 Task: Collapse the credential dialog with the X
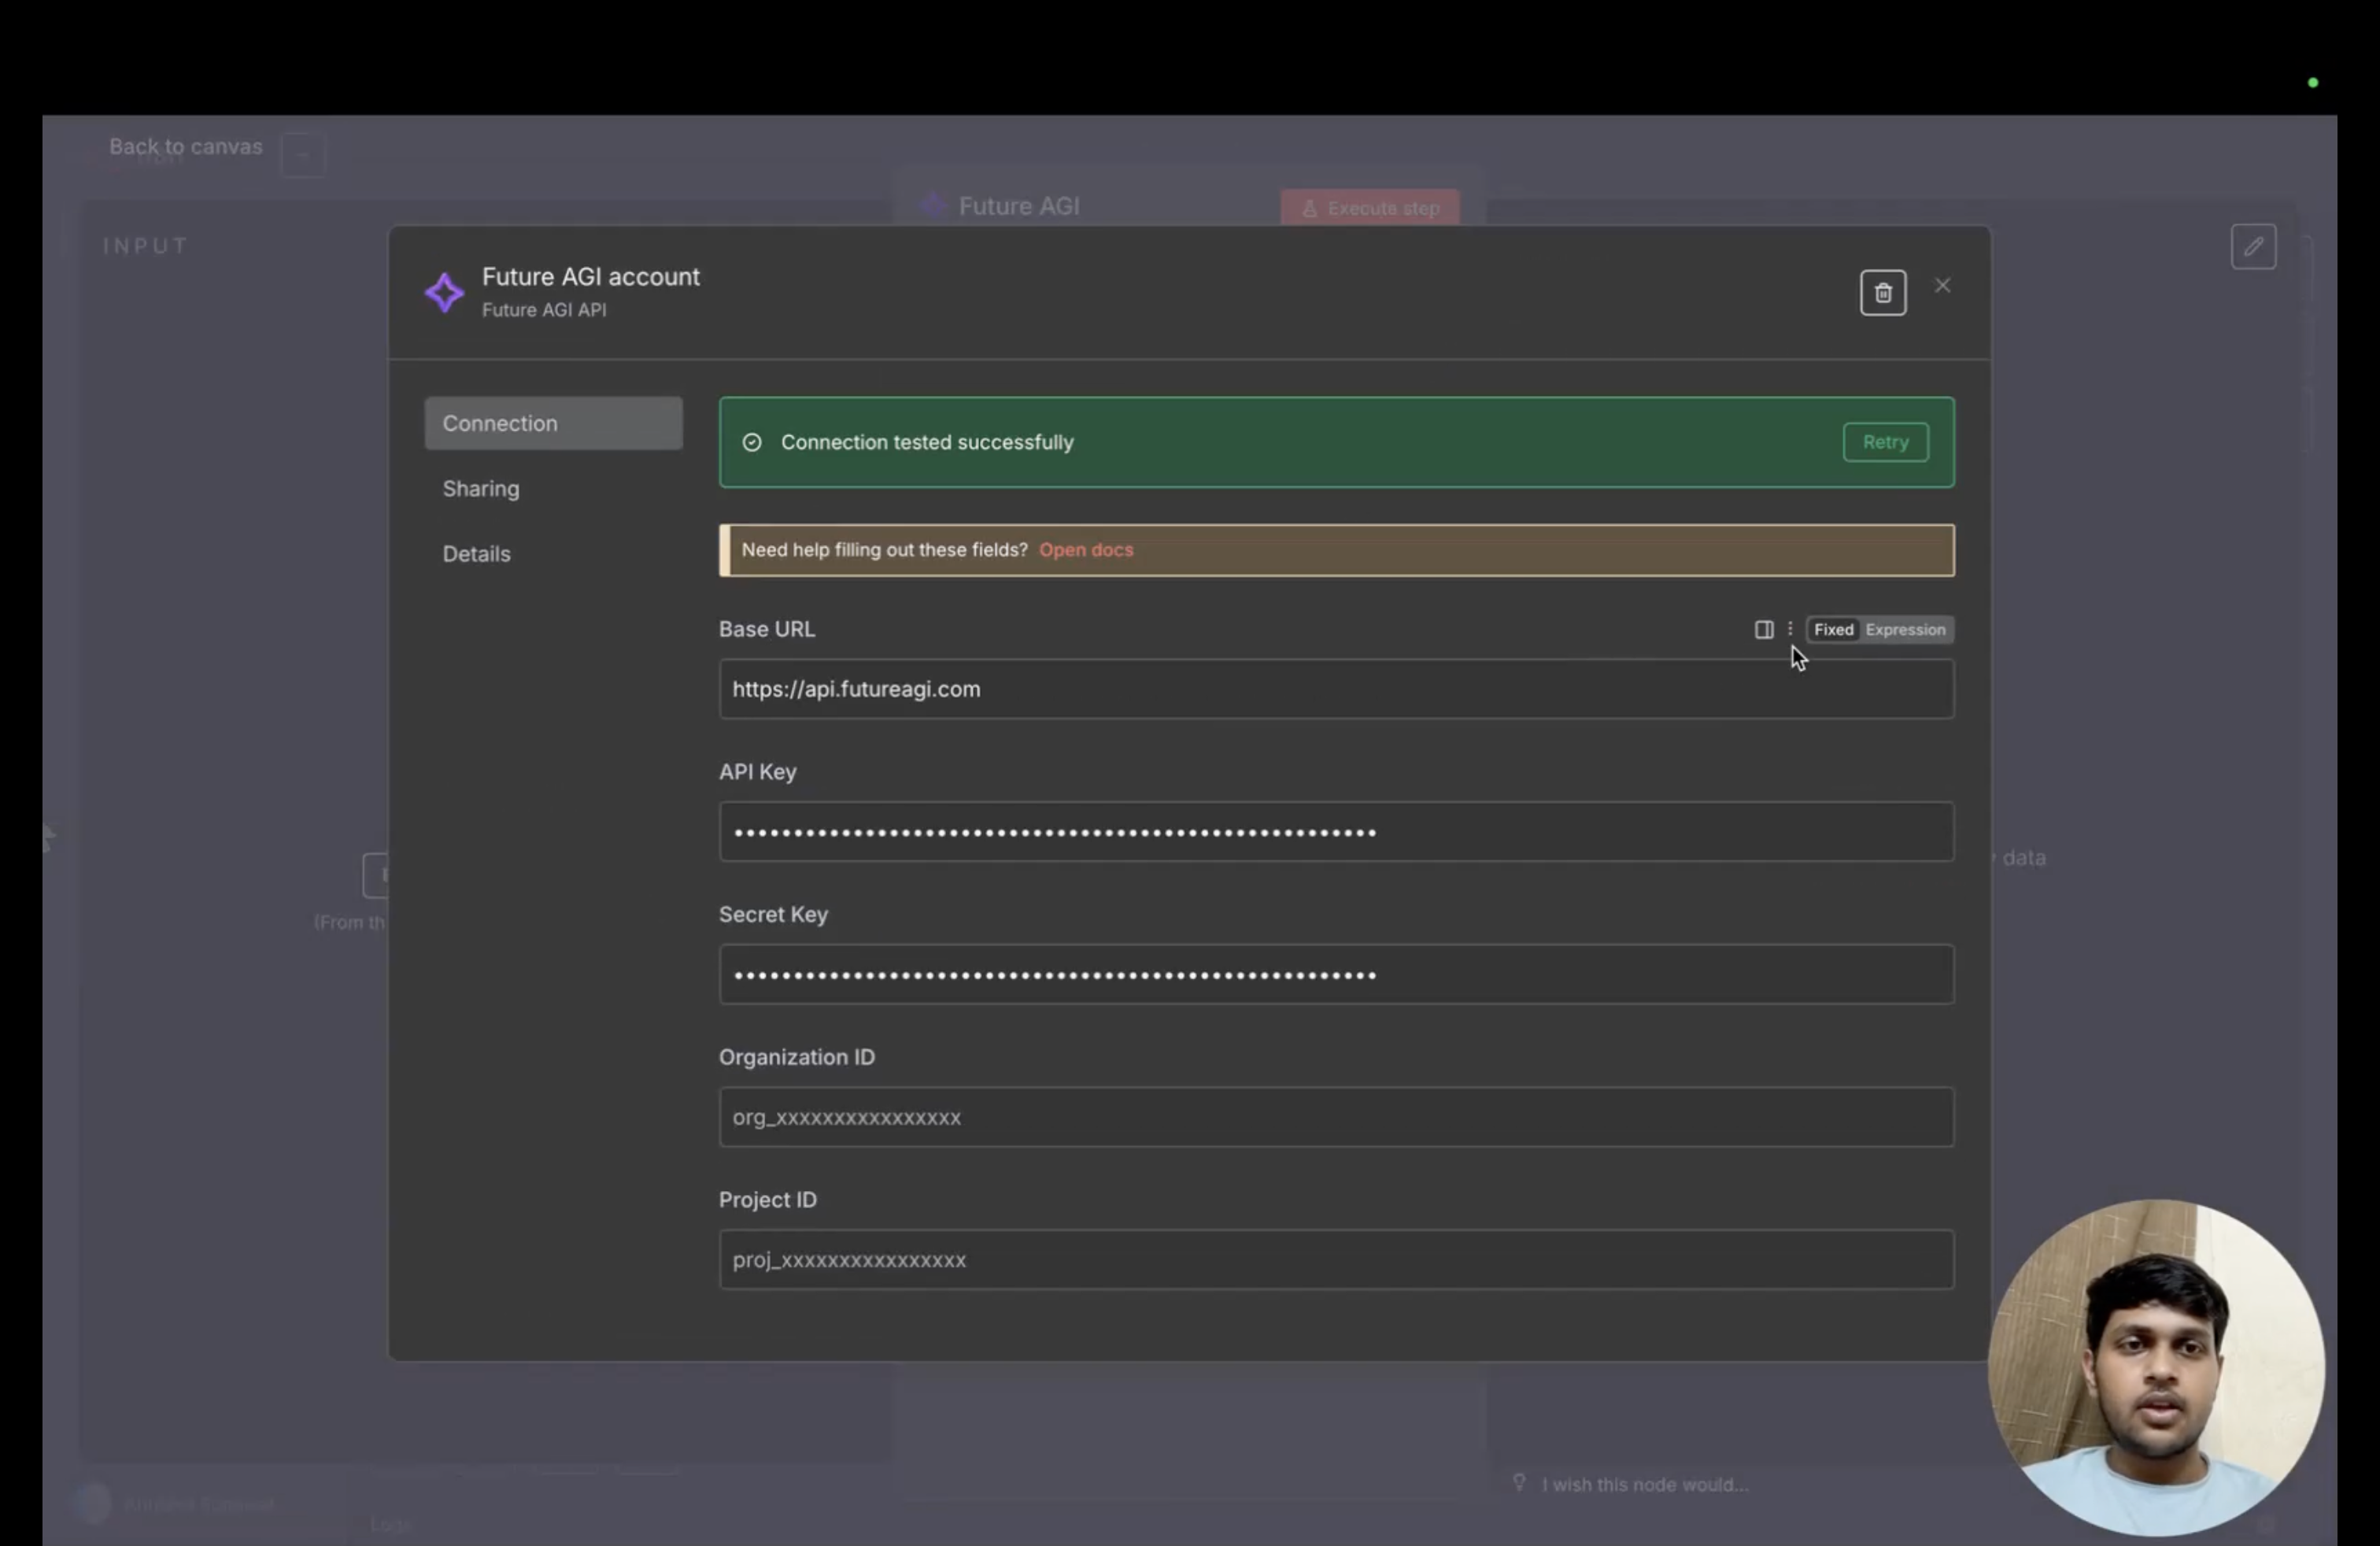tap(1943, 285)
